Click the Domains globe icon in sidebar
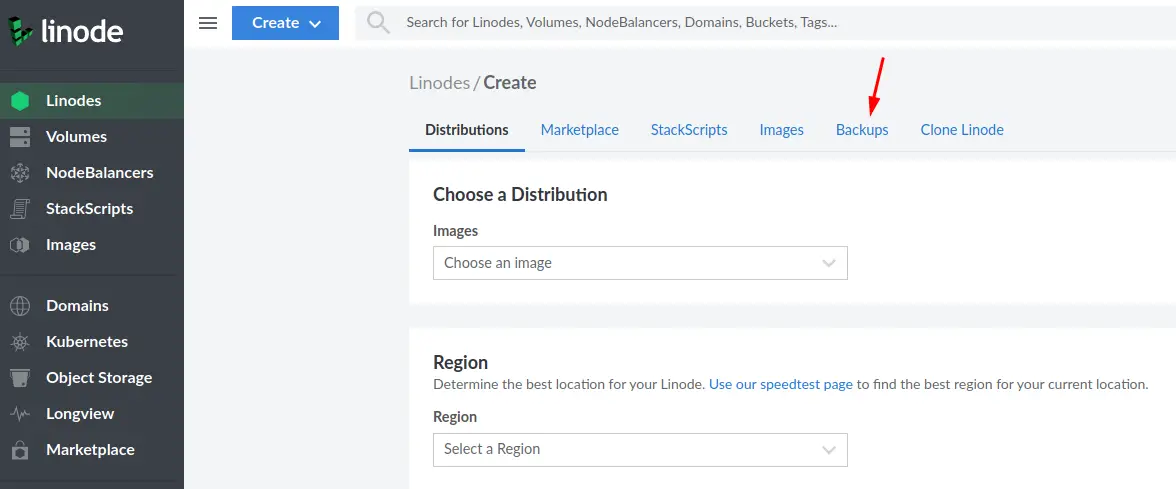 (x=20, y=306)
